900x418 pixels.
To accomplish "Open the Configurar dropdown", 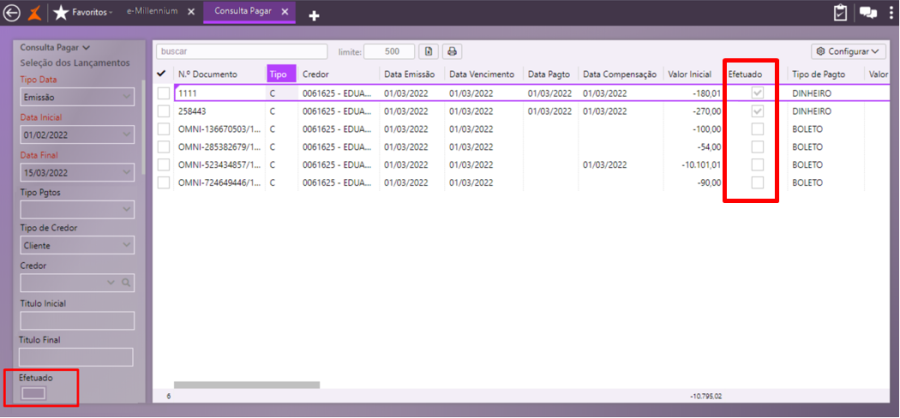I will point(848,52).
